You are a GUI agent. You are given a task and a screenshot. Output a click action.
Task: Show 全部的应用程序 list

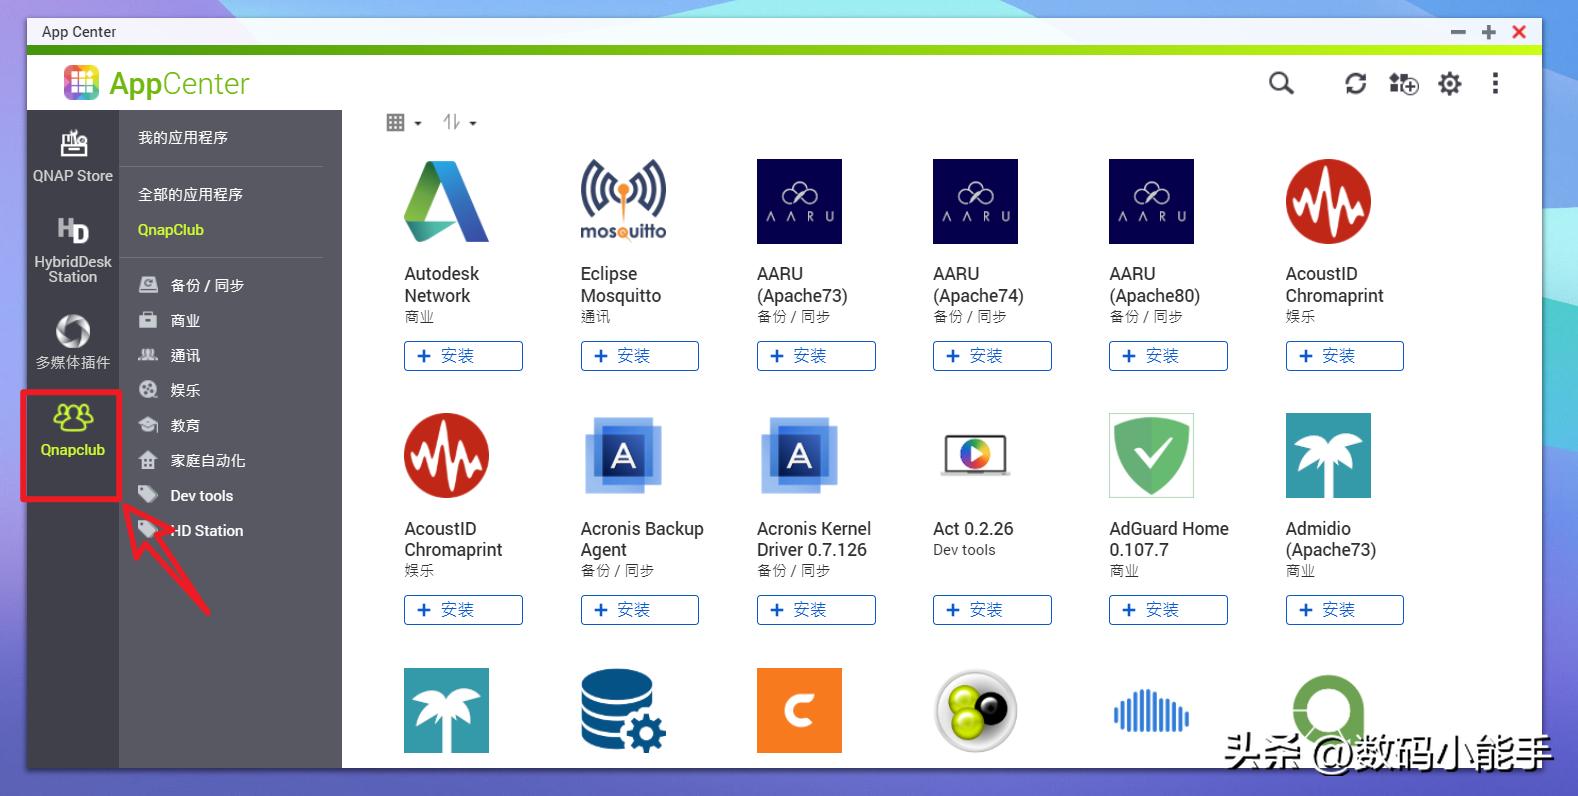coord(190,194)
